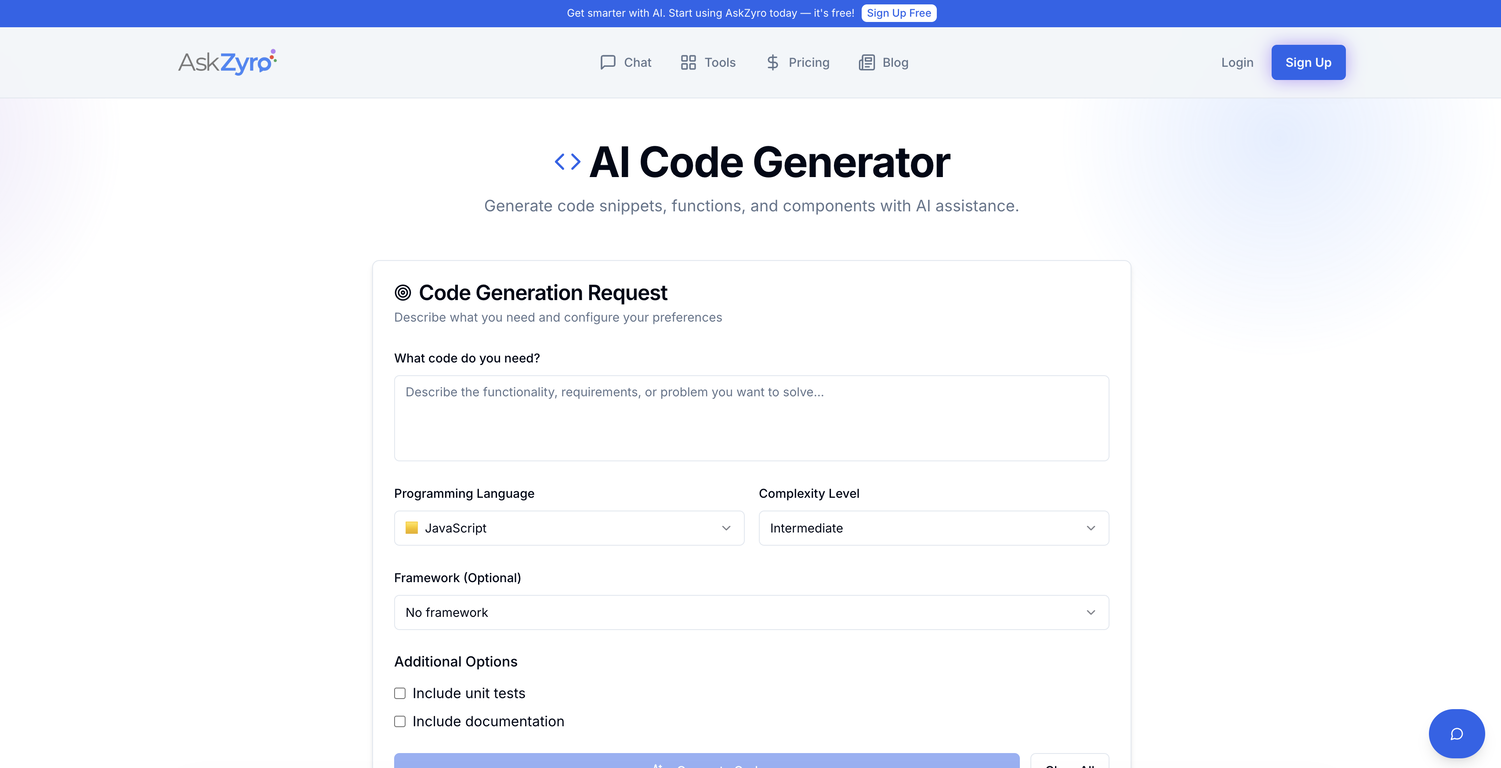
Task: Open the floating chat bubble at bottom right
Action: point(1456,733)
